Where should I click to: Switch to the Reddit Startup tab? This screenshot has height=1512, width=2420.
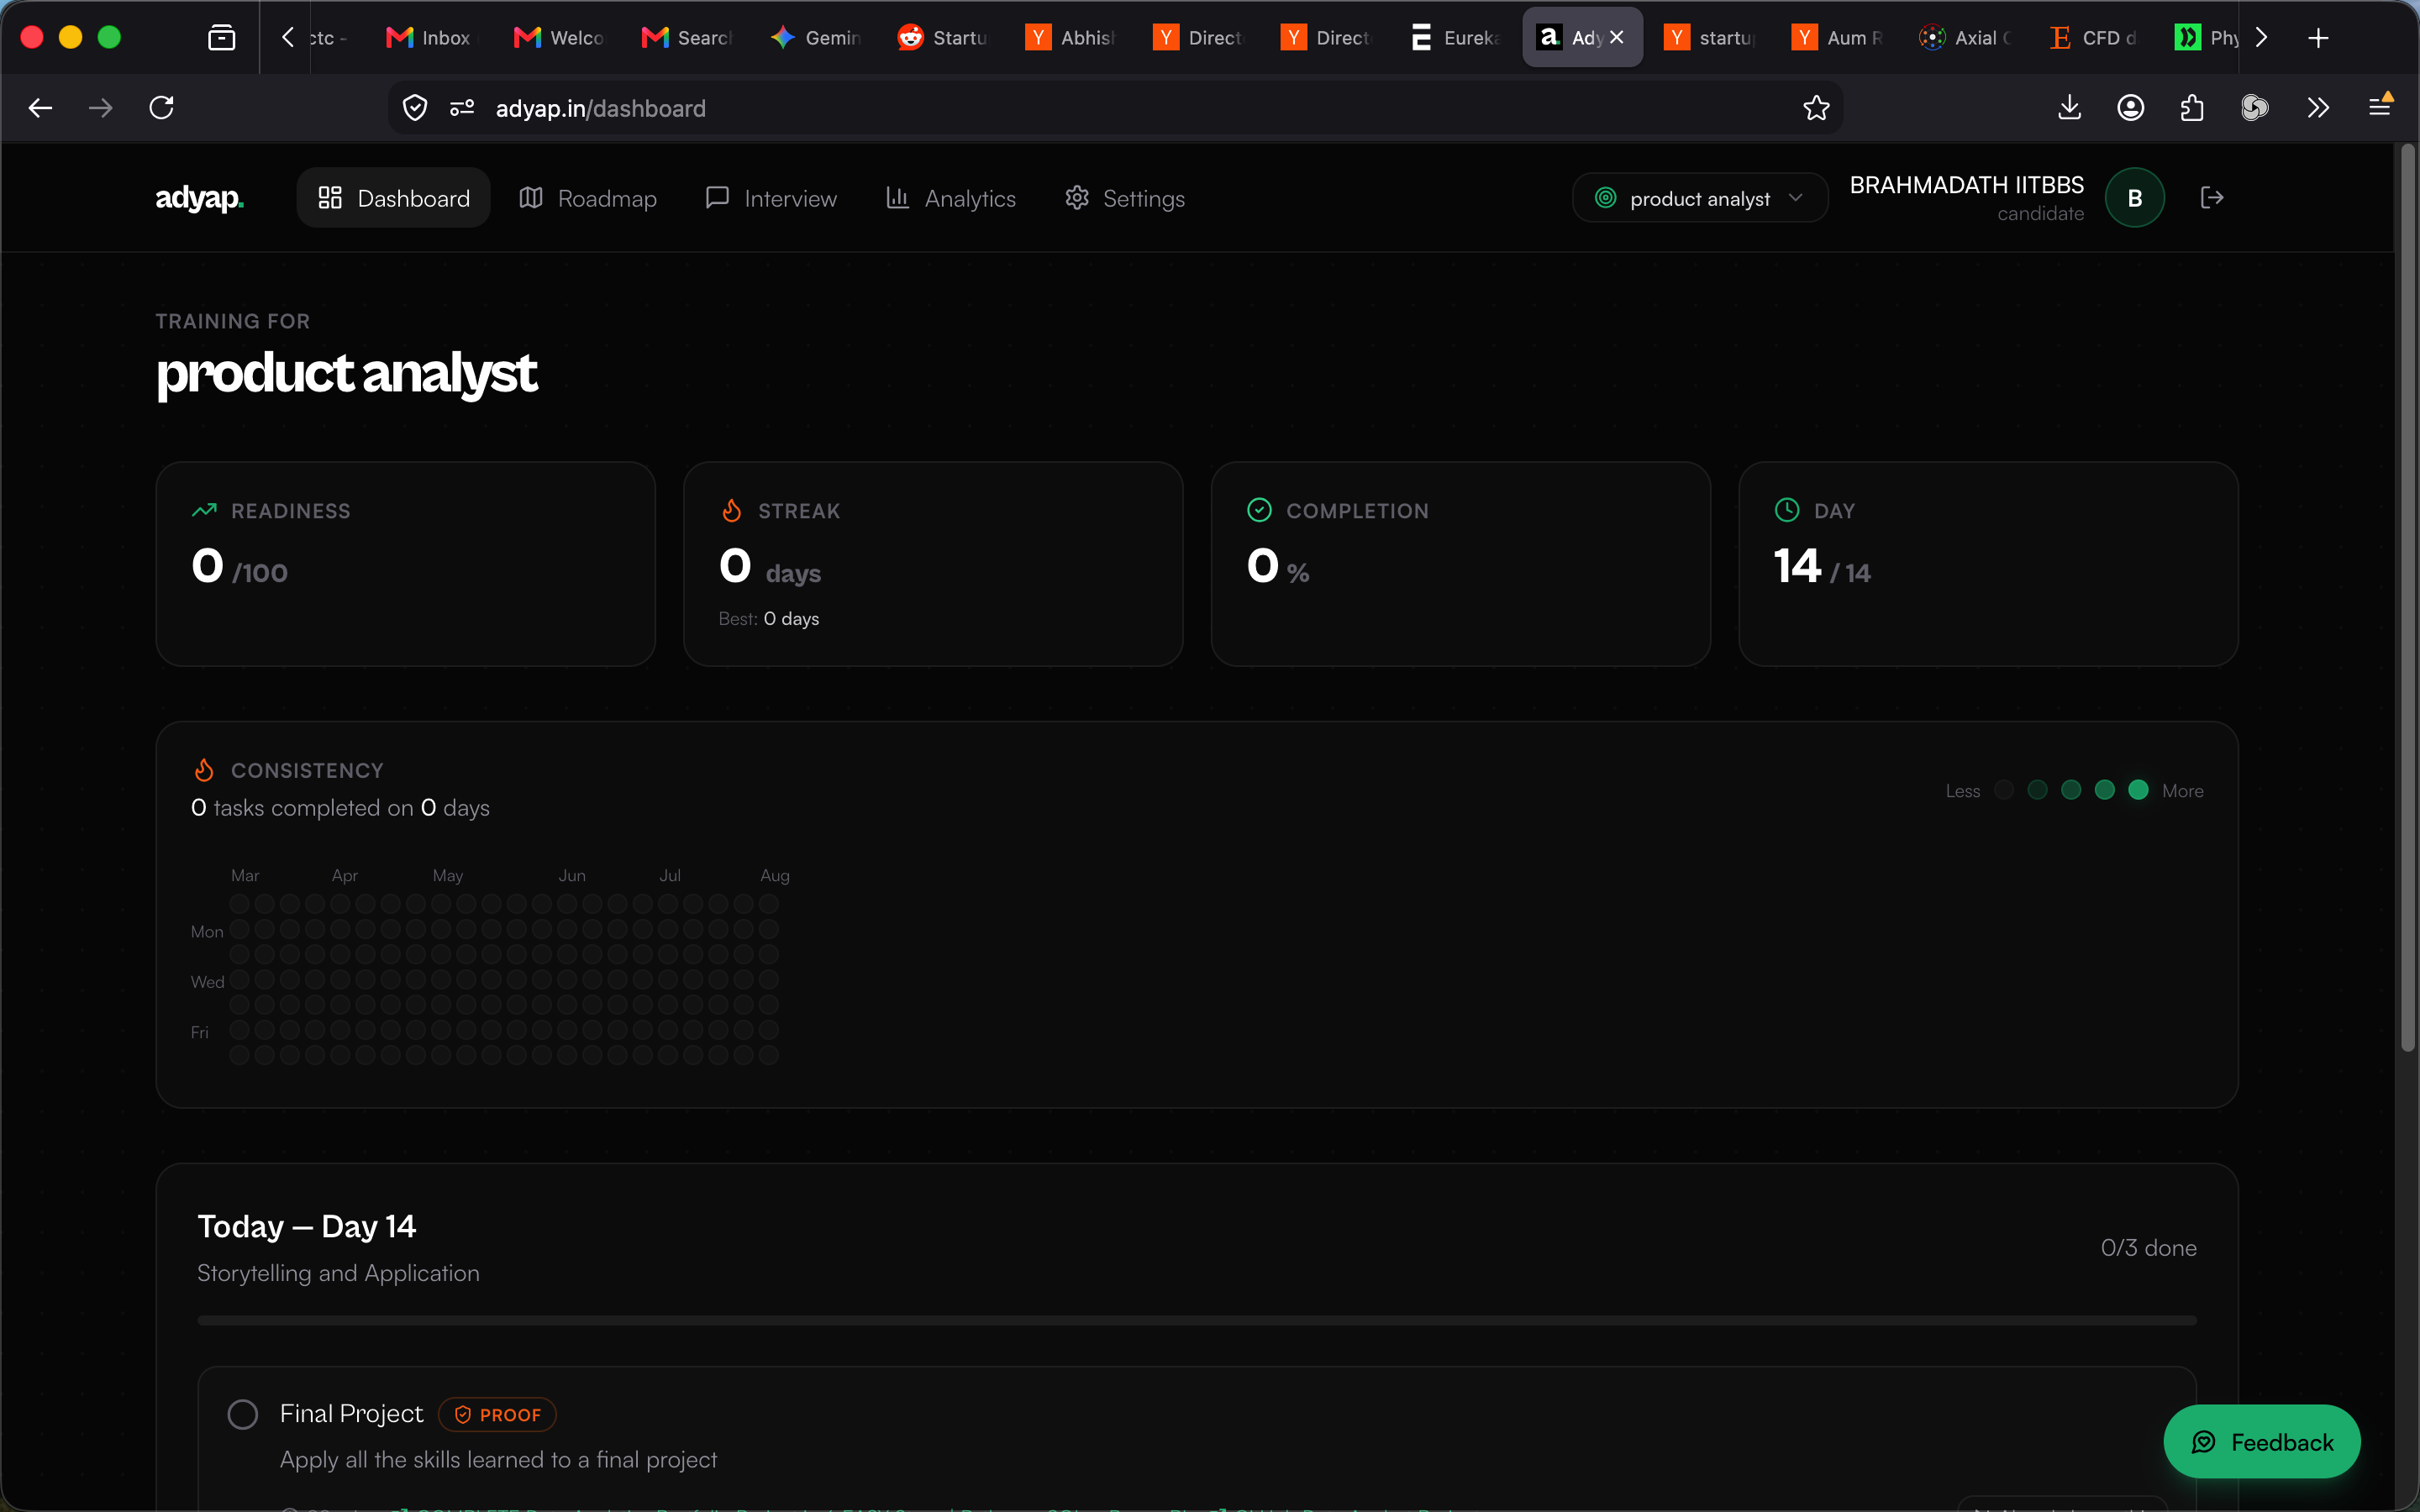(943, 38)
